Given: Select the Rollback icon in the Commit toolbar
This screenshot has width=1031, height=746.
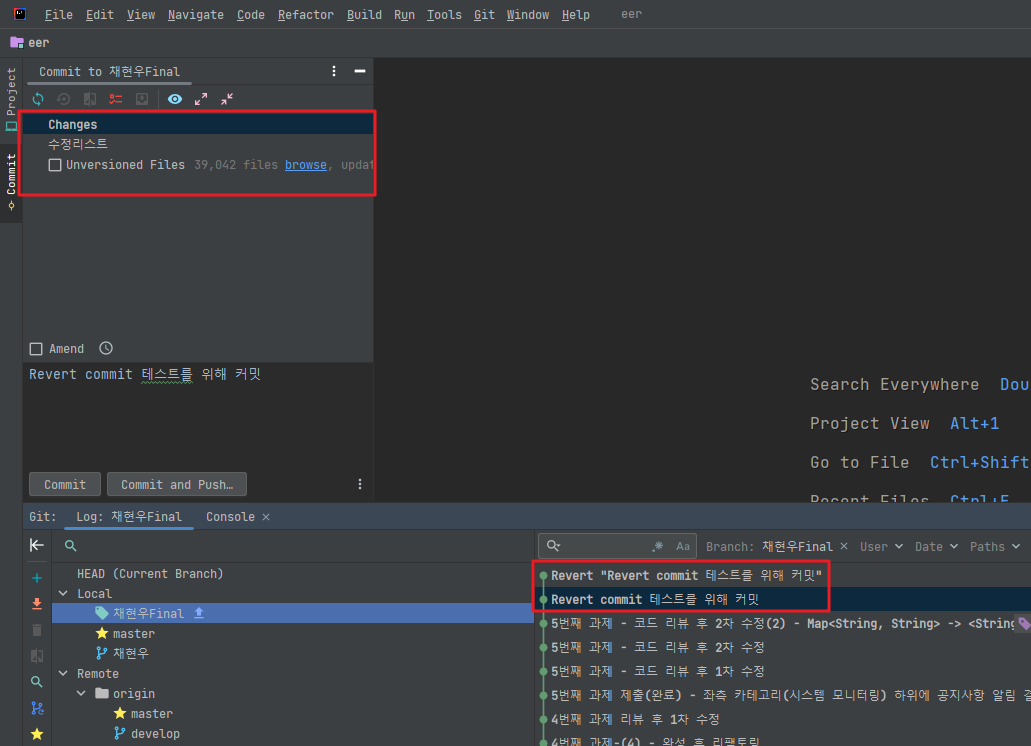Looking at the screenshot, I should (x=63, y=99).
